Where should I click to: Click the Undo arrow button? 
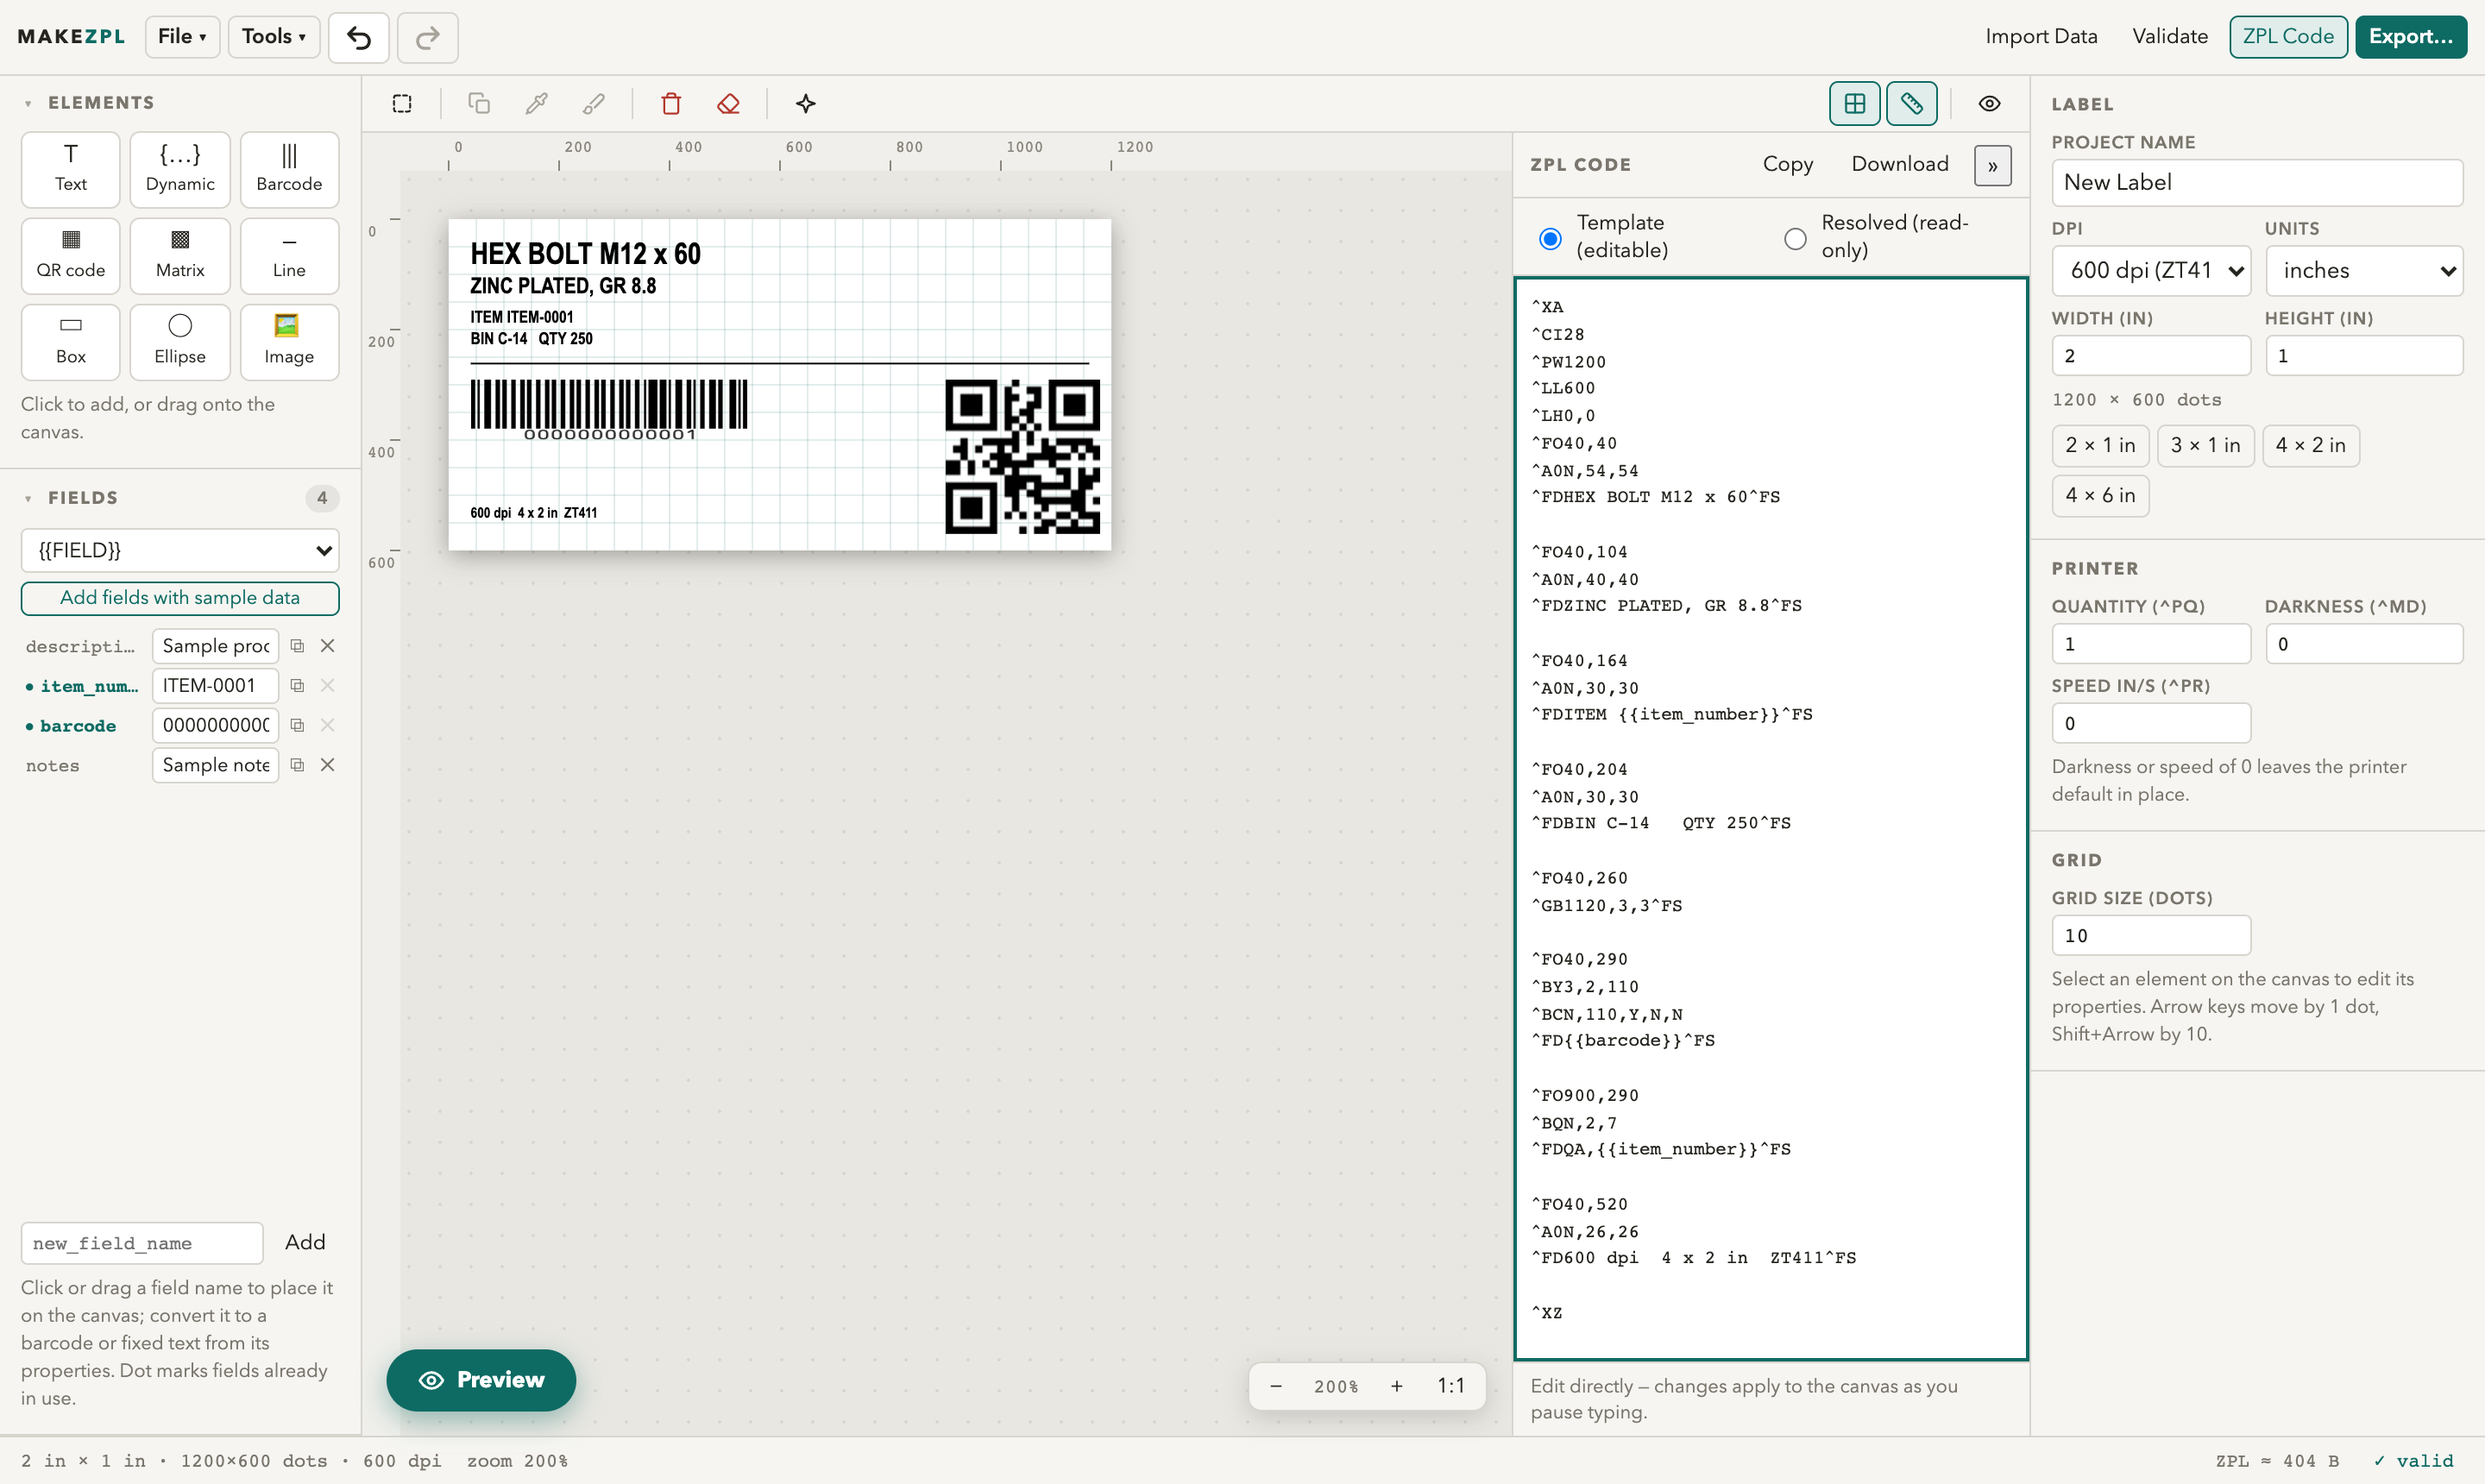coord(359,37)
